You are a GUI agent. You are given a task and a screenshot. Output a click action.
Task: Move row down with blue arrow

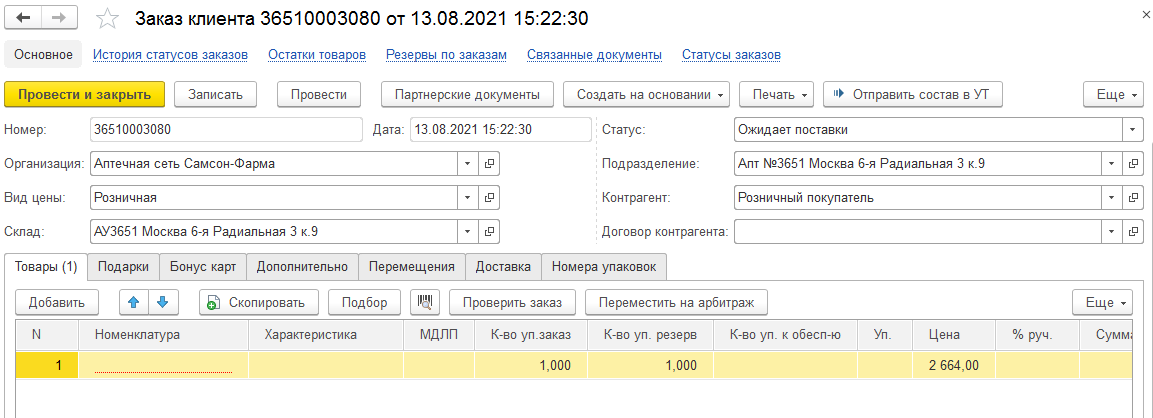pyautogui.click(x=162, y=302)
